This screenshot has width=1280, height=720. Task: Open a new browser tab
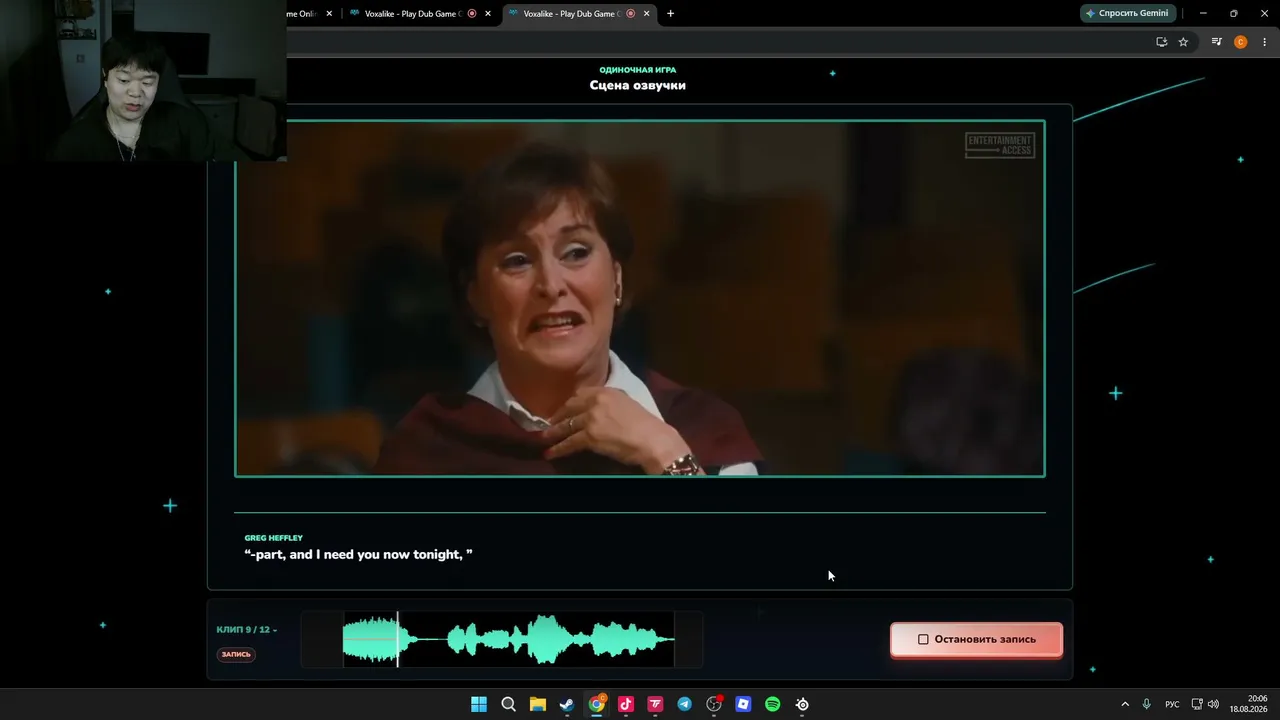pyautogui.click(x=670, y=14)
